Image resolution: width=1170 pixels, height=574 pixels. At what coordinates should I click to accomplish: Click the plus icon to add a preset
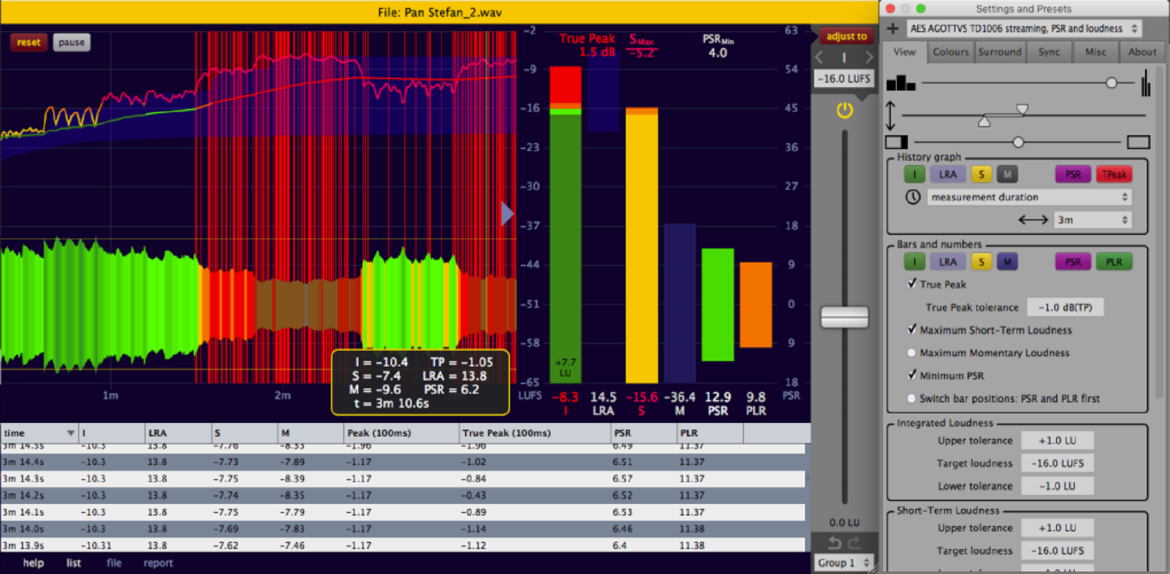[893, 29]
